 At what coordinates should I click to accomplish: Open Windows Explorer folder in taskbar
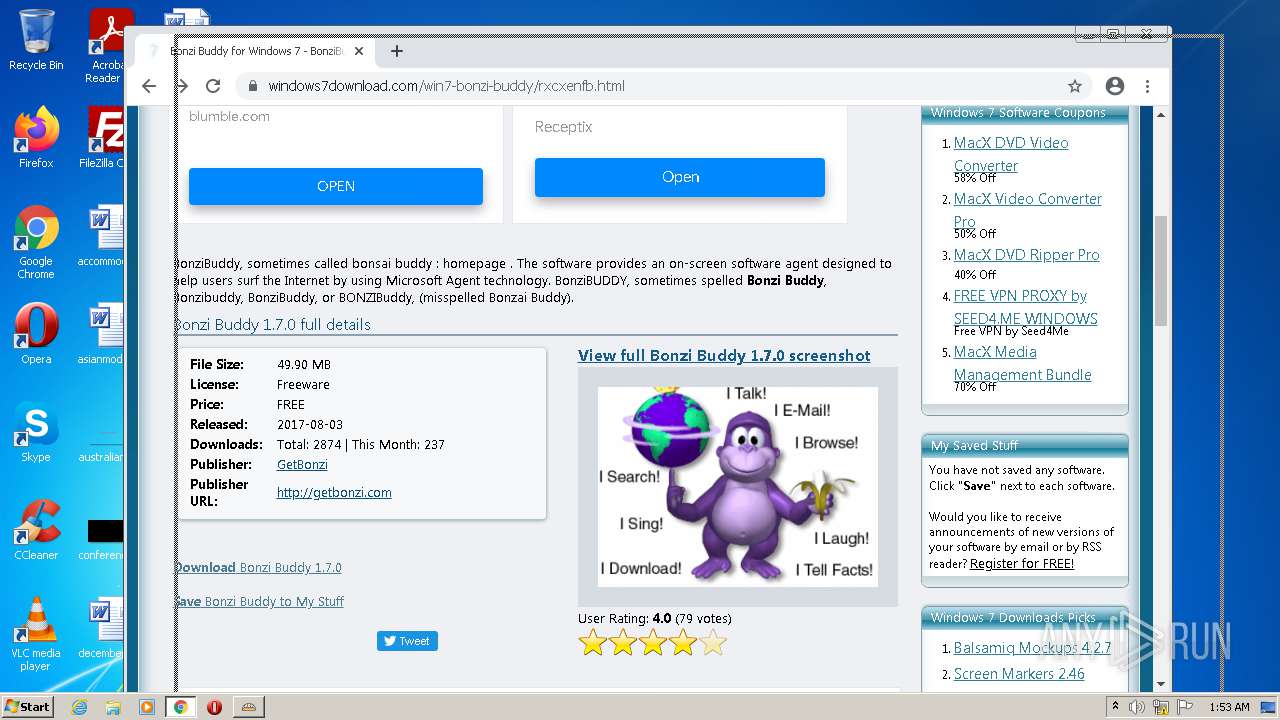(x=113, y=707)
